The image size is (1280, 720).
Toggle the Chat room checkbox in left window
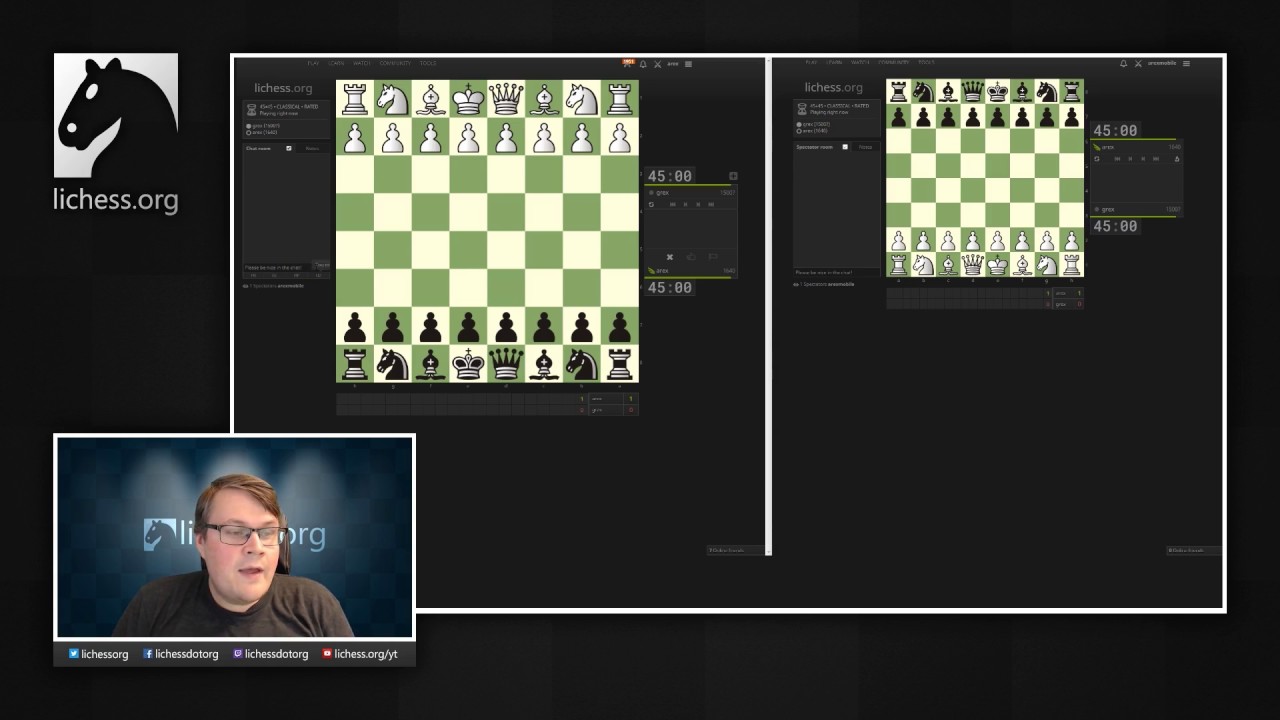289,148
